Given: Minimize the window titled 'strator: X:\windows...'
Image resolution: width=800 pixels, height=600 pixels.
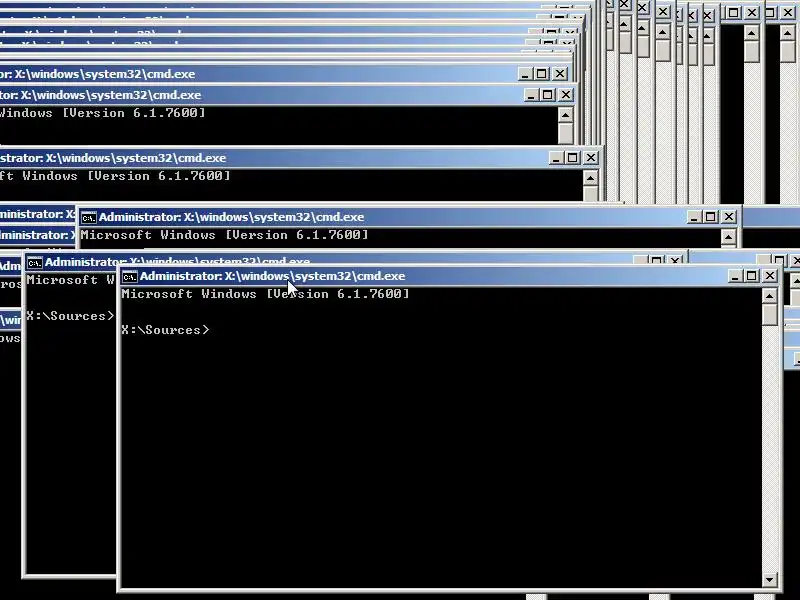Looking at the screenshot, I should click(556, 158).
